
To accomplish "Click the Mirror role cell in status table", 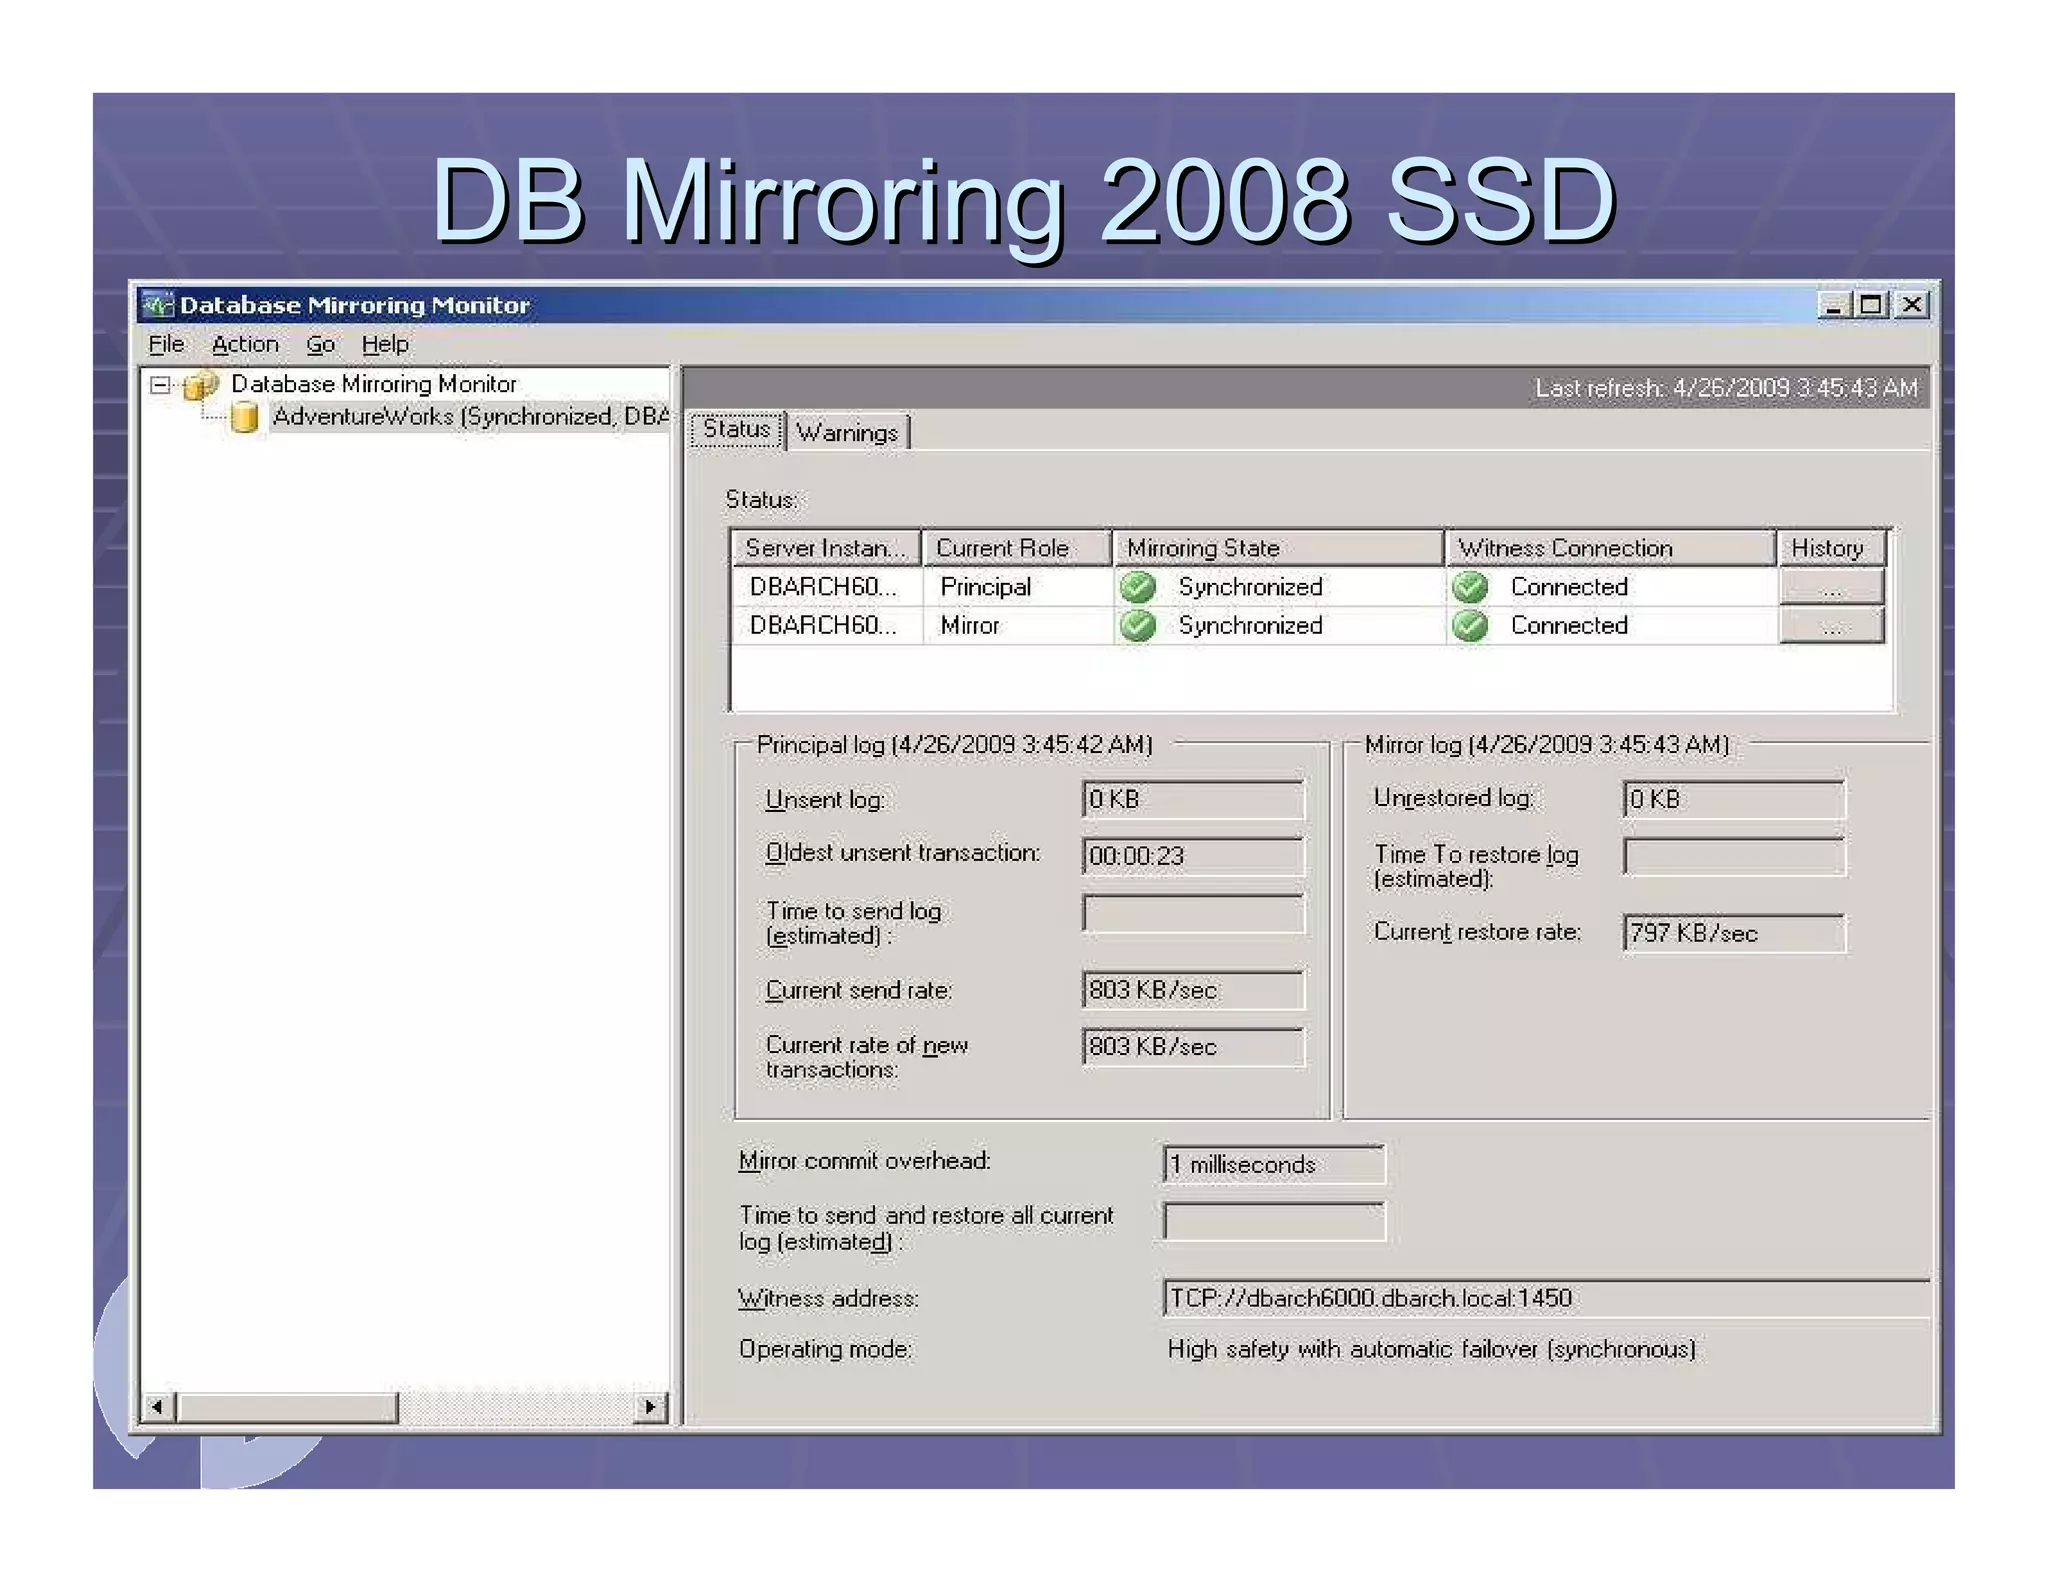I will 1017,626.
